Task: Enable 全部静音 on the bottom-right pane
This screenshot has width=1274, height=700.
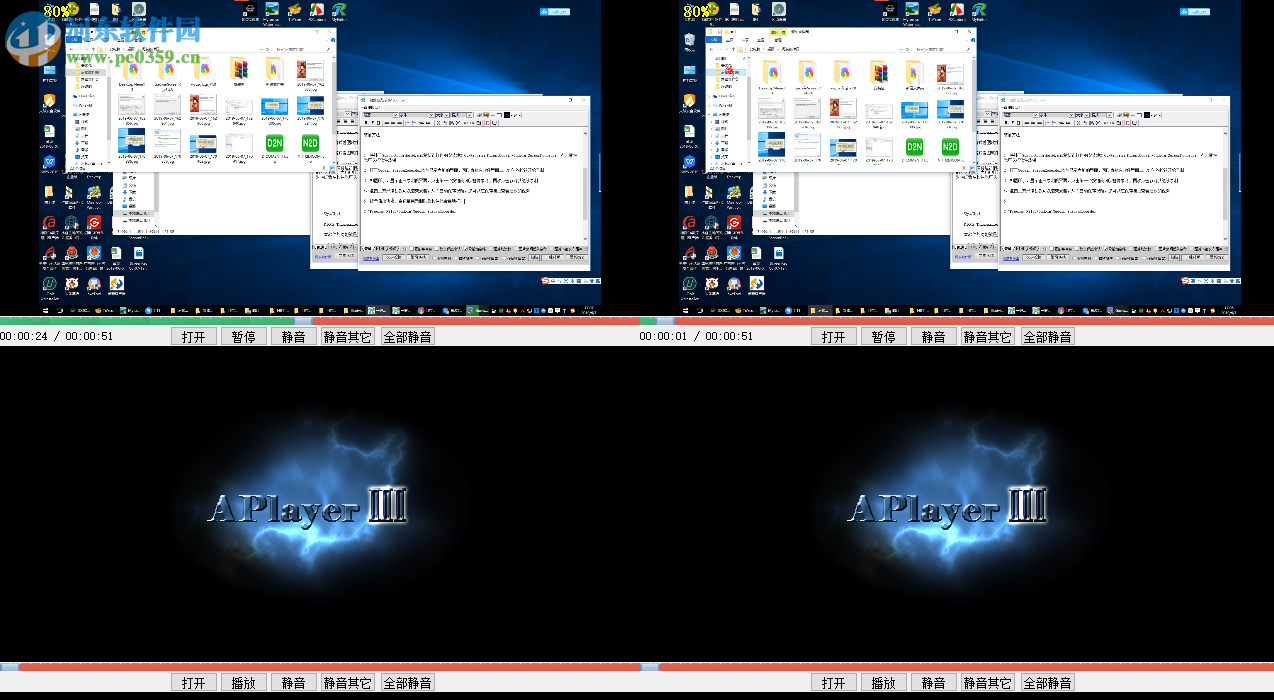Action: [x=1046, y=682]
